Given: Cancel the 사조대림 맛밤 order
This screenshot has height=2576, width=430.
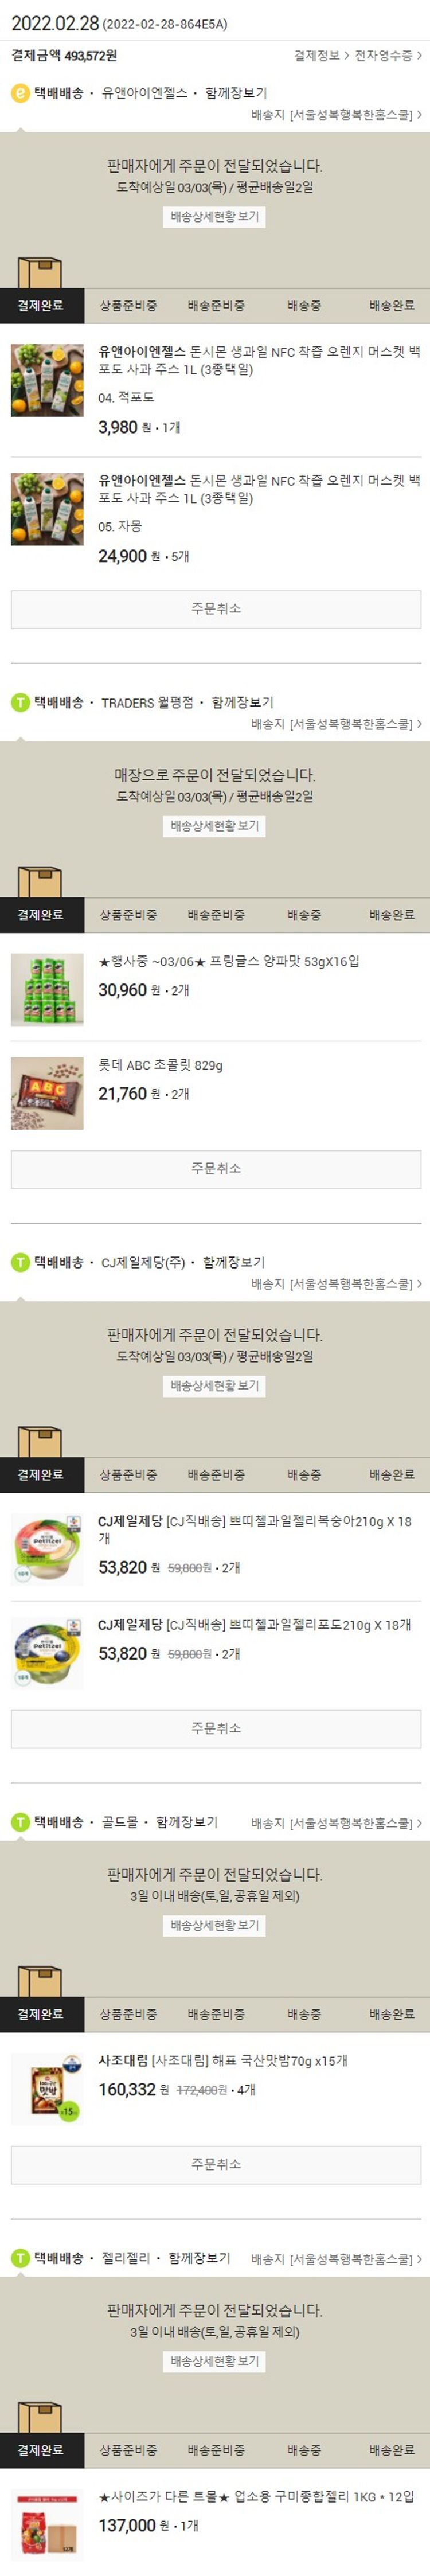Looking at the screenshot, I should tap(216, 2164).
